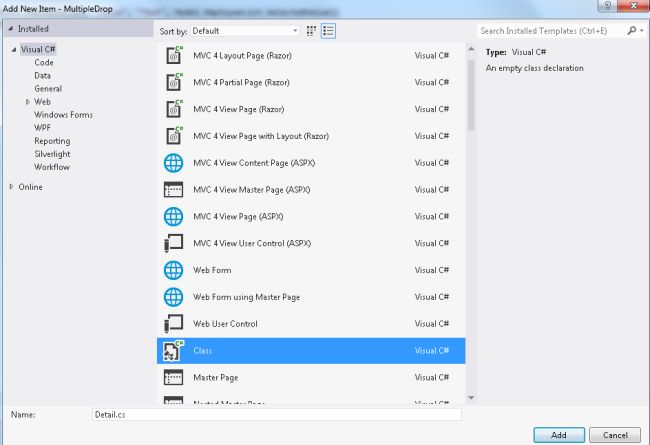
Task: Click the Class template icon
Action: click(x=173, y=350)
